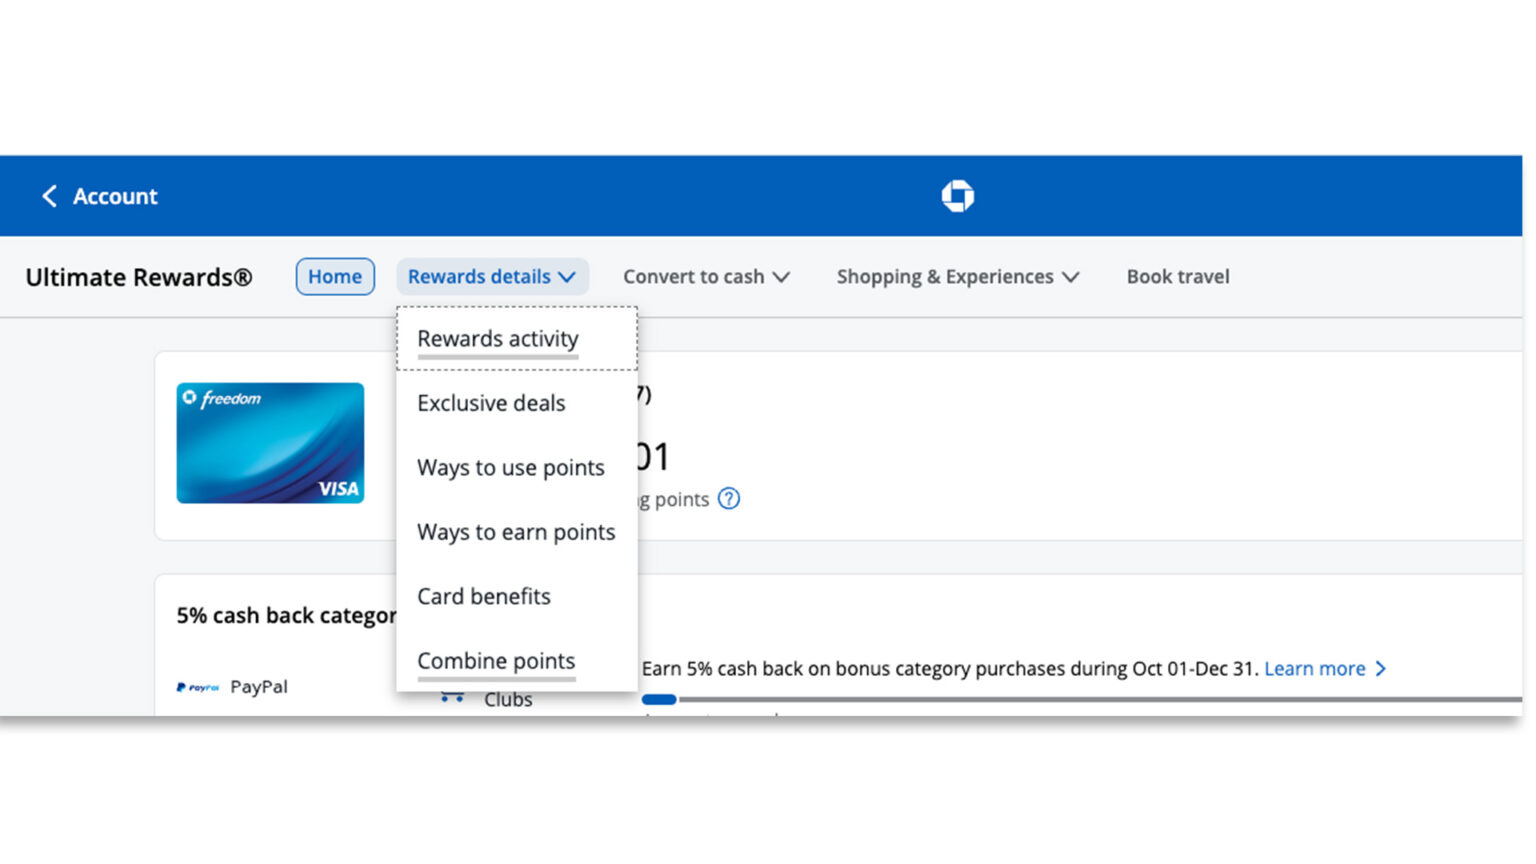Click the chevron icon after Learn more
The width and height of the screenshot is (1536, 864).
1381,668
